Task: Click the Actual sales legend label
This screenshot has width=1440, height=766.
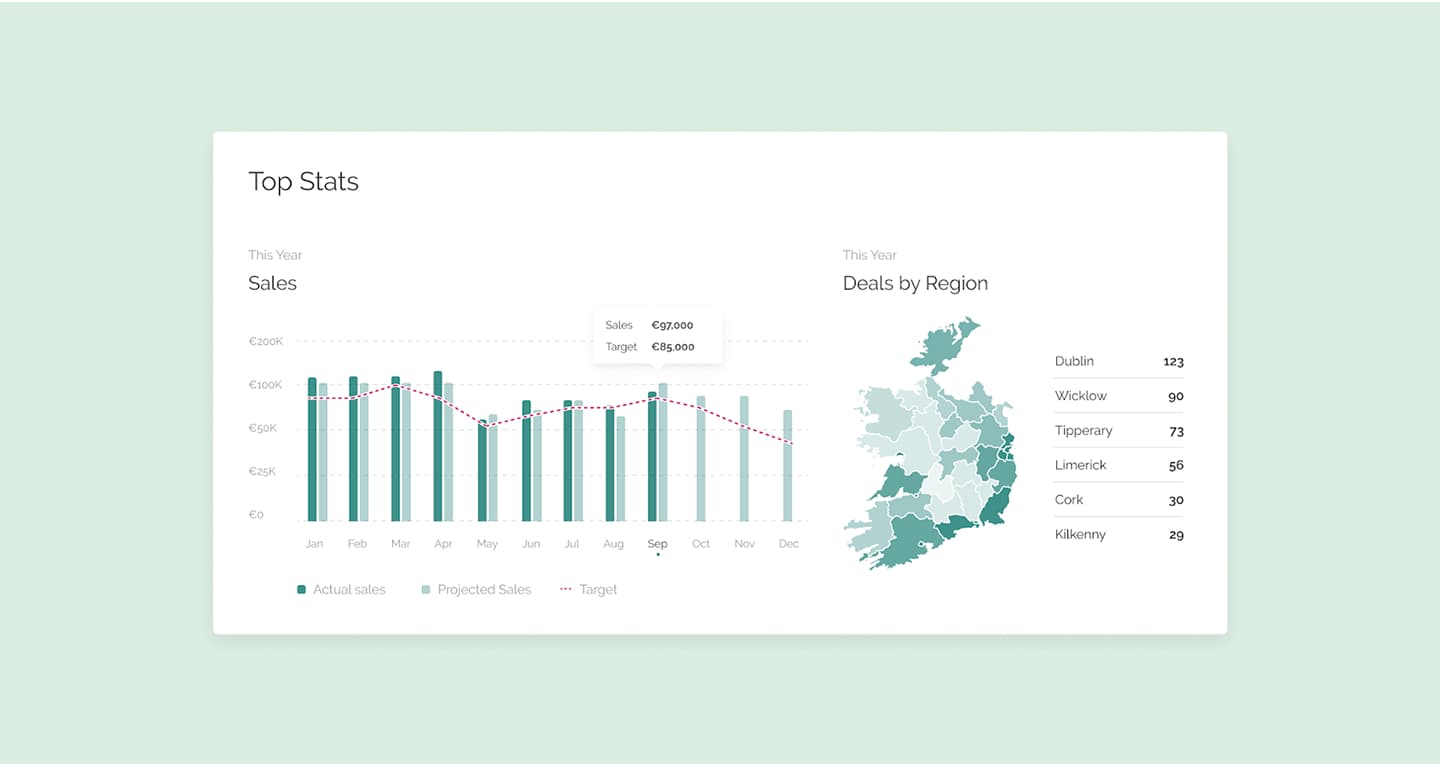Action: click(349, 590)
